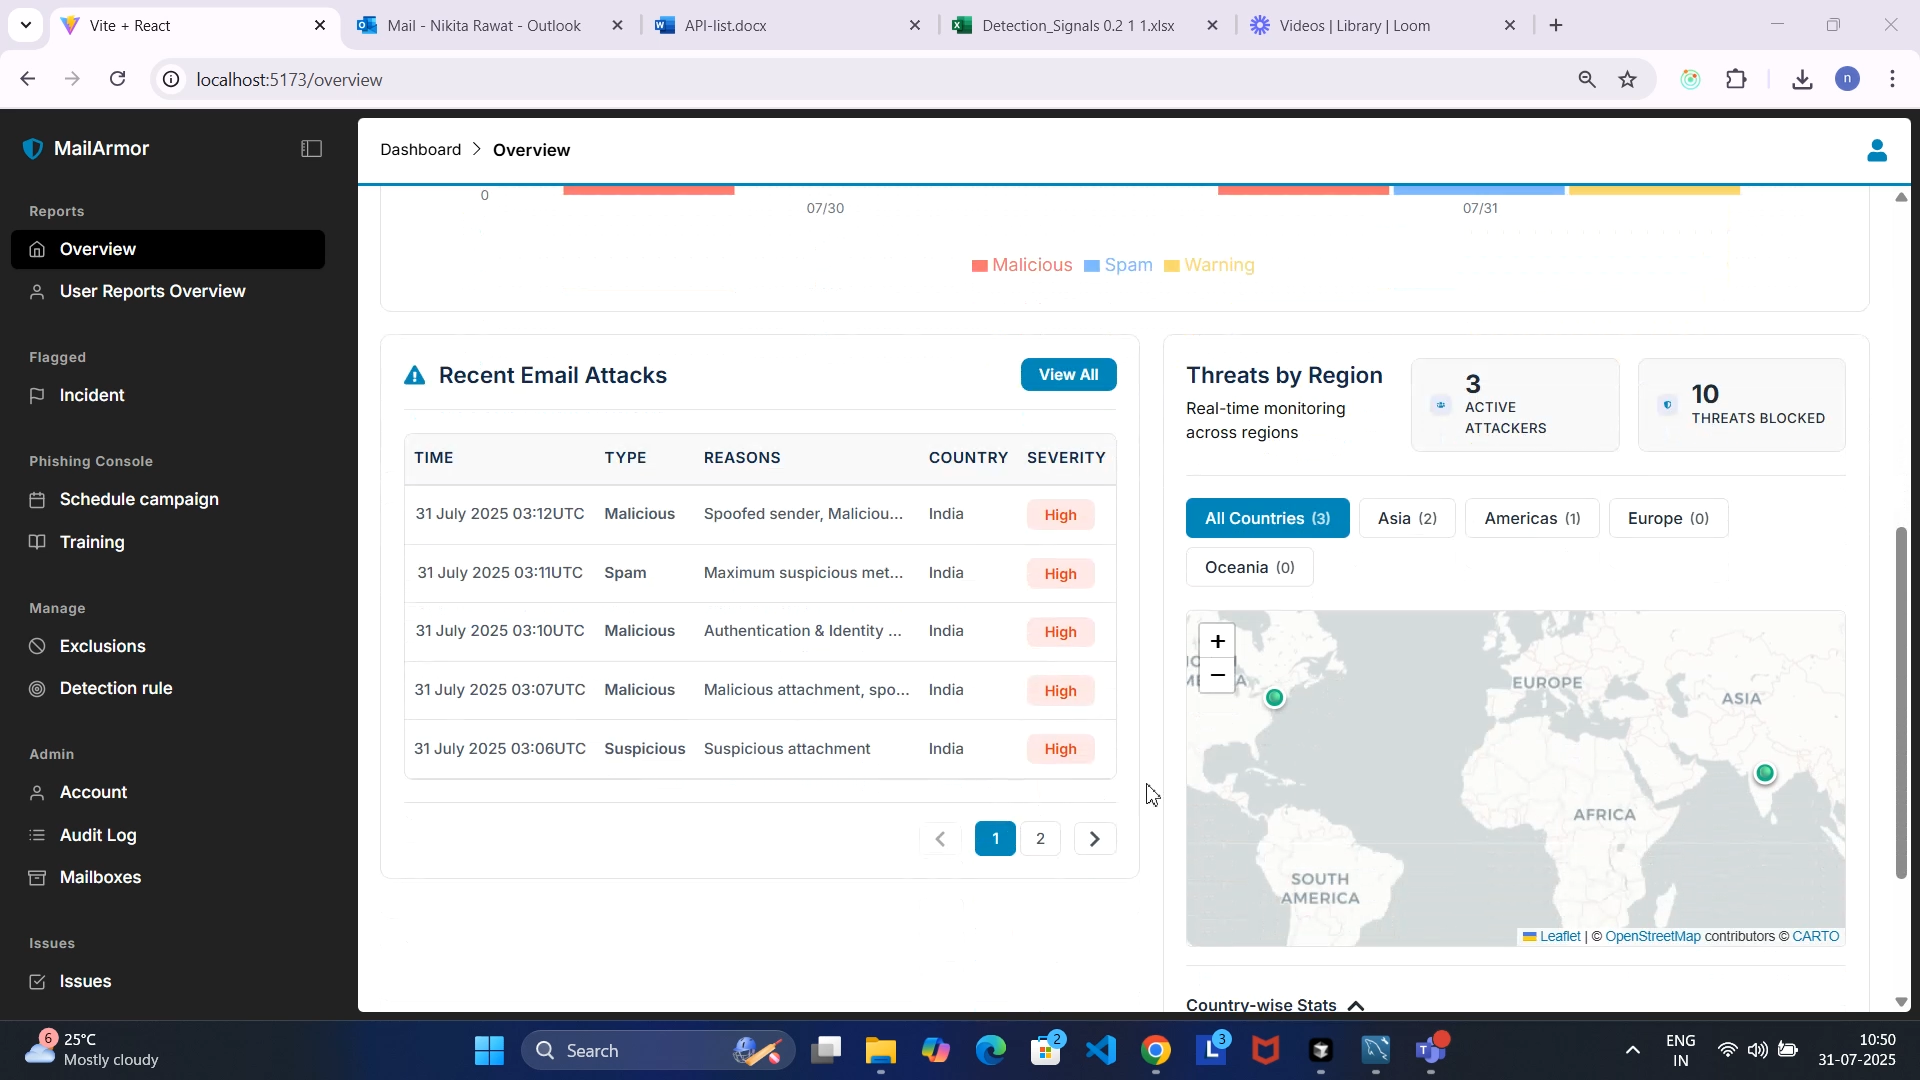Open the Detection rule settings

(115, 688)
